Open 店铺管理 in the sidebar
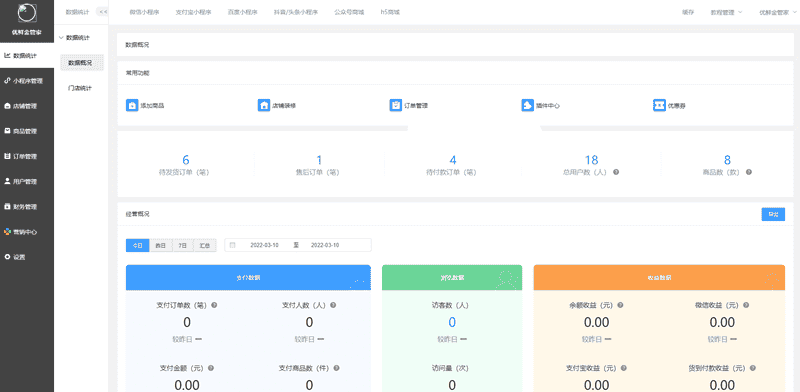 point(27,106)
